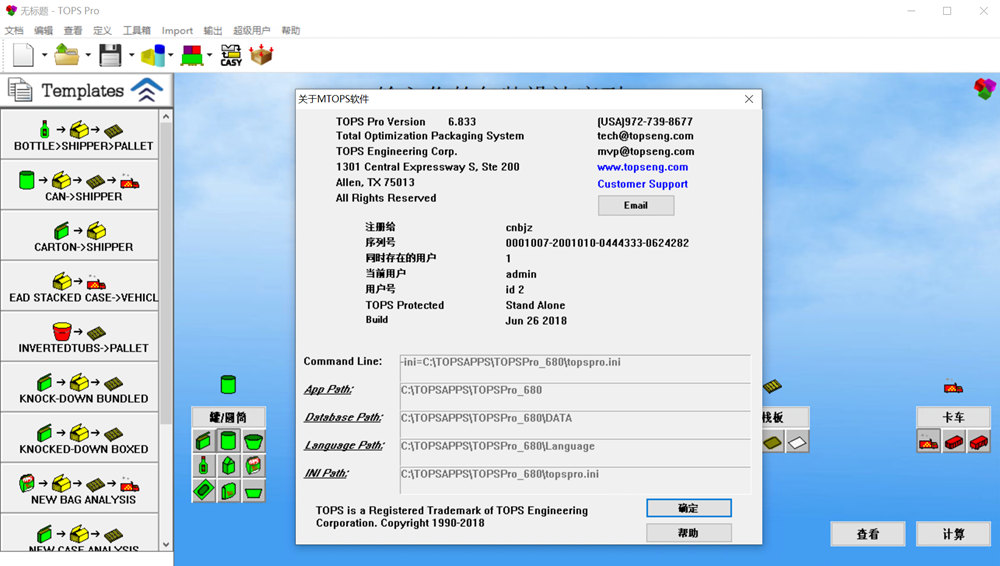This screenshot has height=566, width=1000.
Task: Click the Language Path link
Action: pyautogui.click(x=344, y=445)
